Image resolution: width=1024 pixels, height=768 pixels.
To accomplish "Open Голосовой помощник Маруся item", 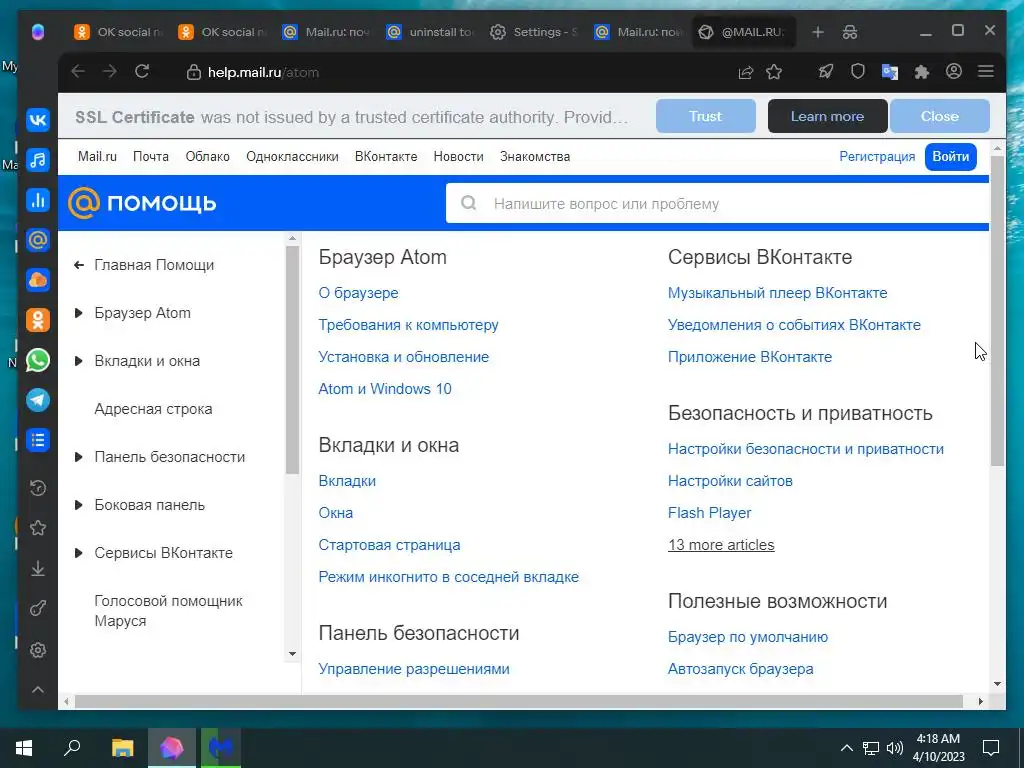I will [x=168, y=611].
